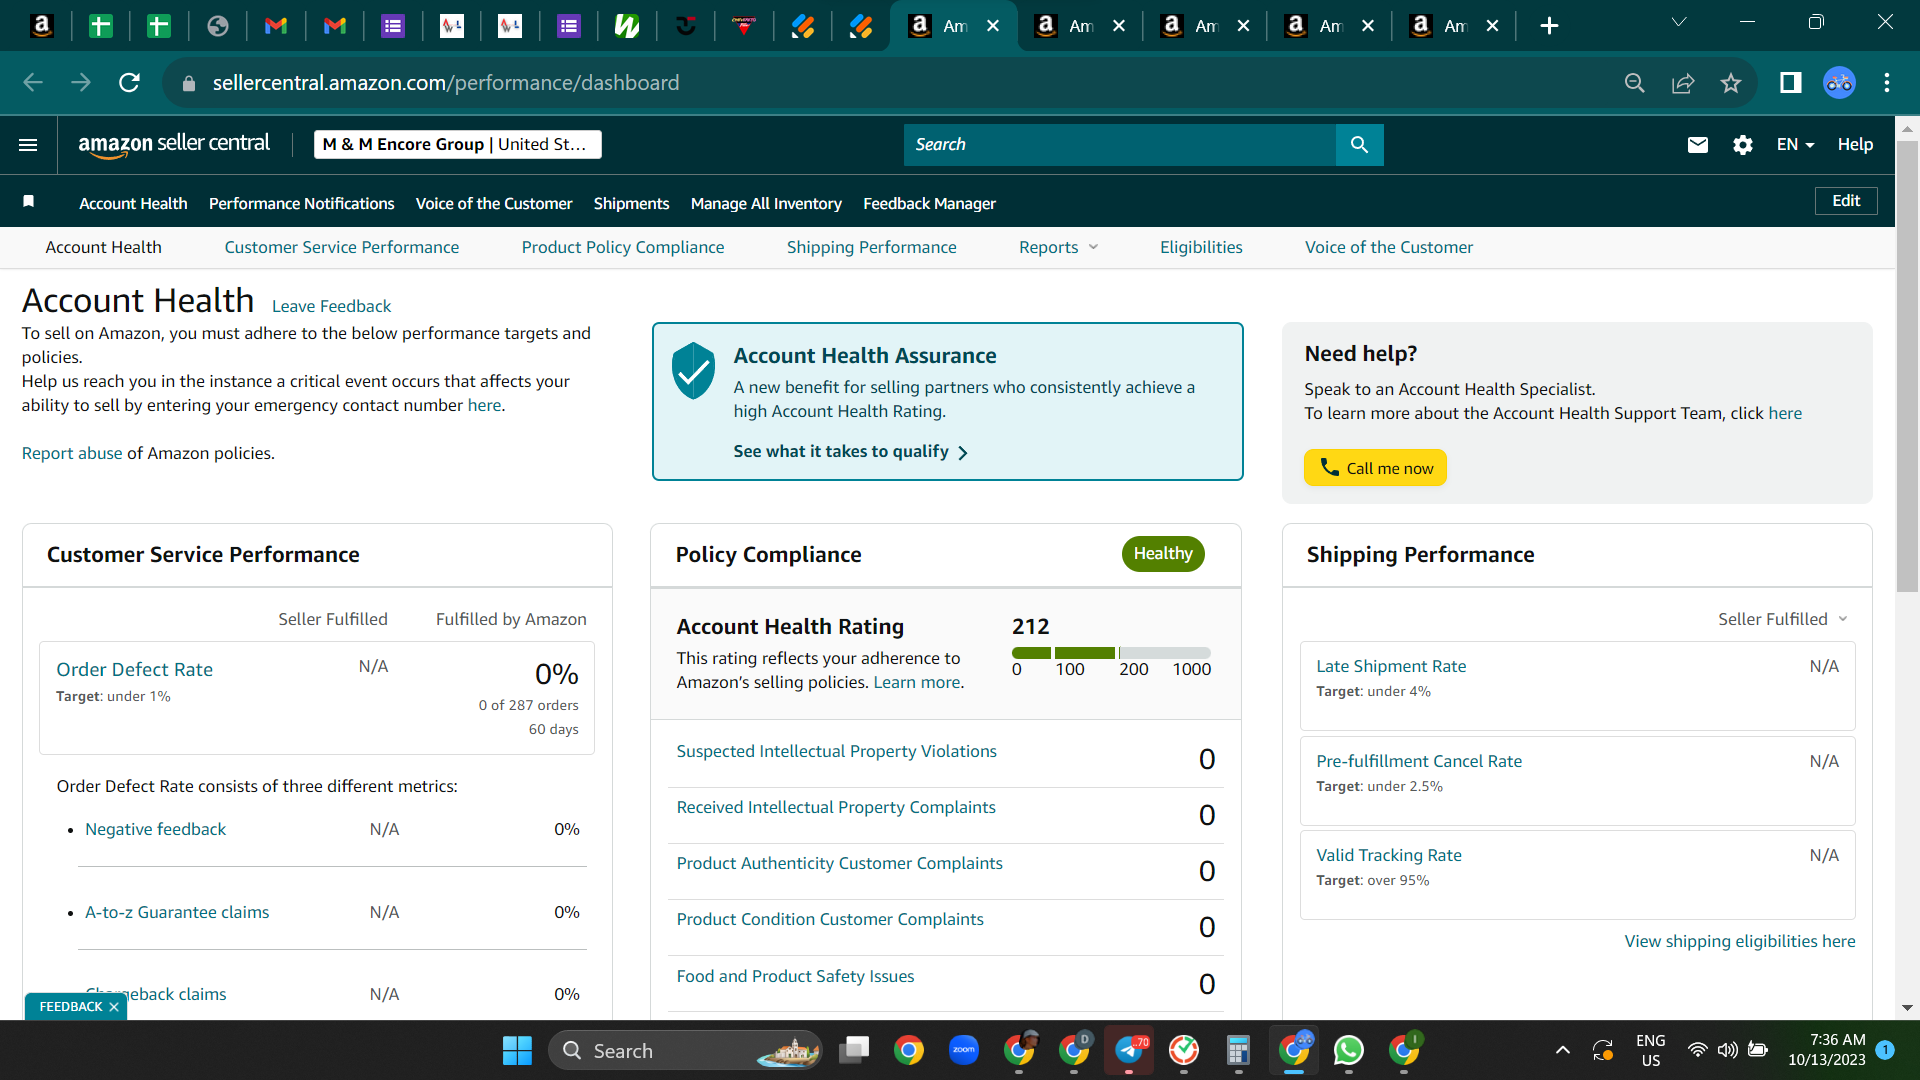Open the EN language dropdown
This screenshot has width=1920, height=1080.
click(1795, 145)
